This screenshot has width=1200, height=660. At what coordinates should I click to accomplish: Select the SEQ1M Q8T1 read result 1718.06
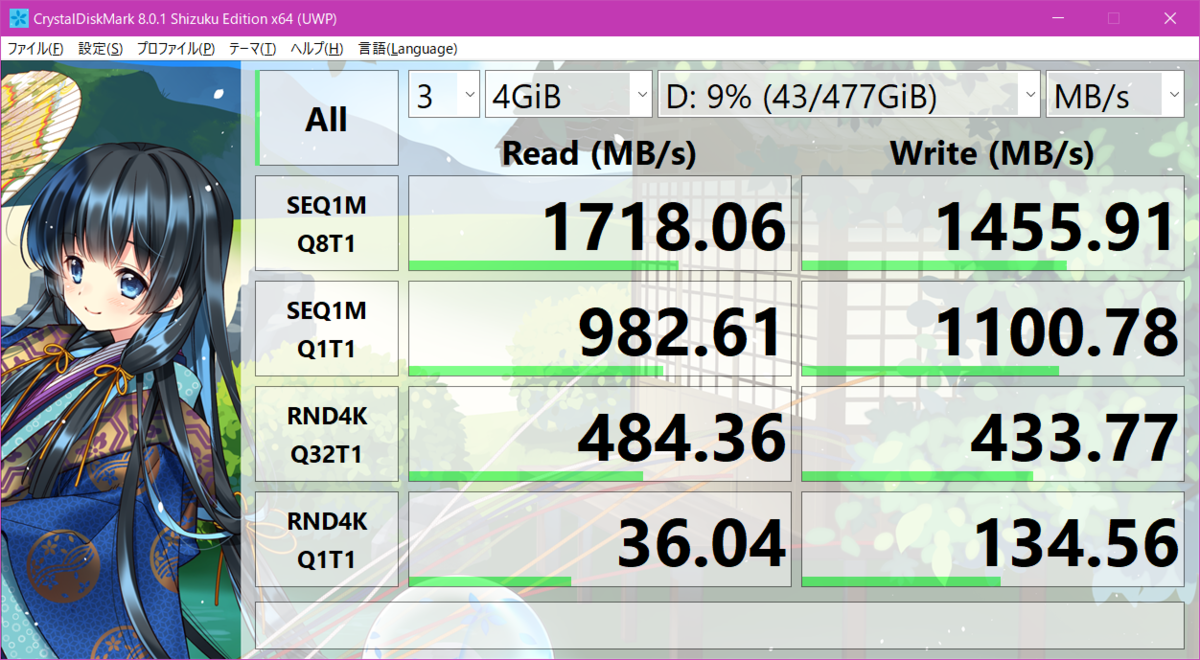[x=600, y=223]
